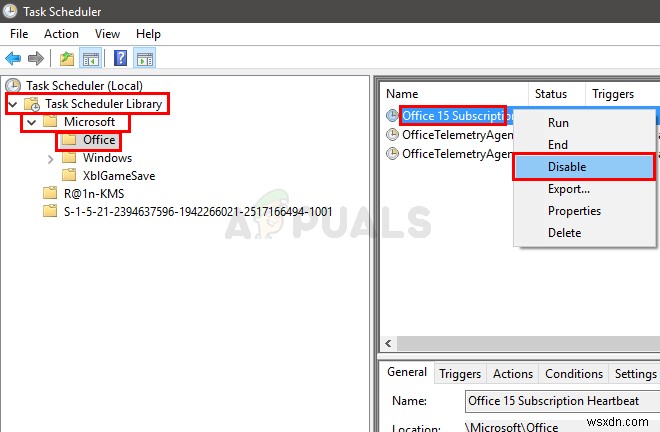This screenshot has height=432, width=660.
Task: Select second OfficeTelemetryAgent task row
Action: click(458, 154)
